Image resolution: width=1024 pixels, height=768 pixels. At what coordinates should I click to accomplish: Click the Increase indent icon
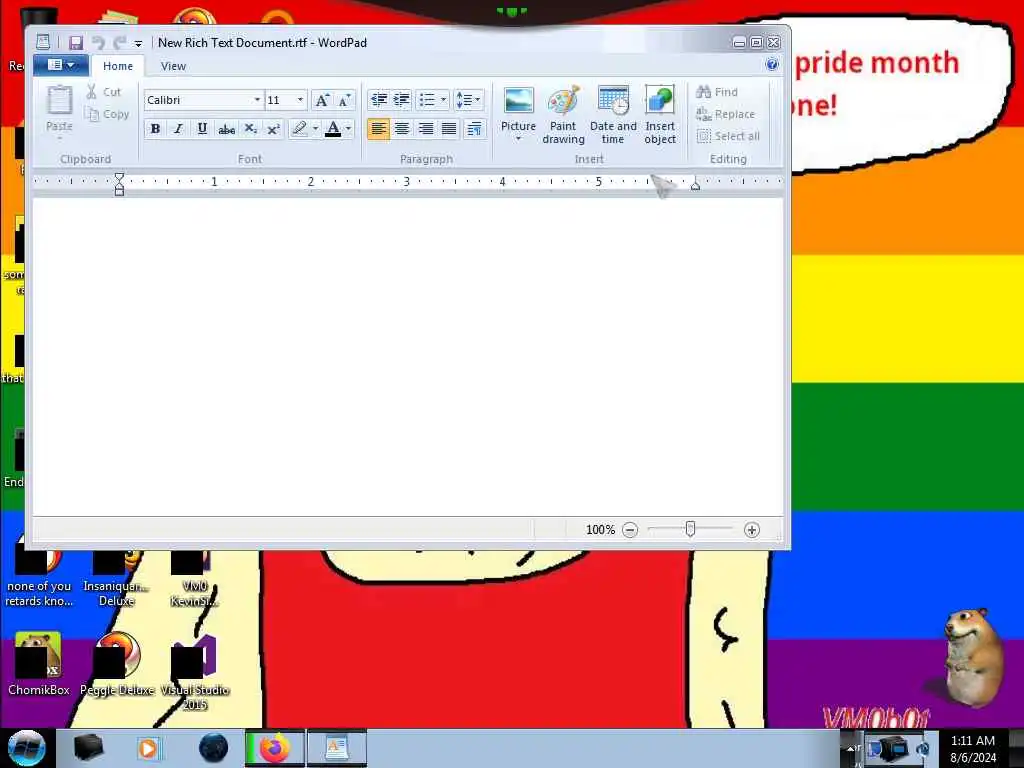(x=402, y=100)
